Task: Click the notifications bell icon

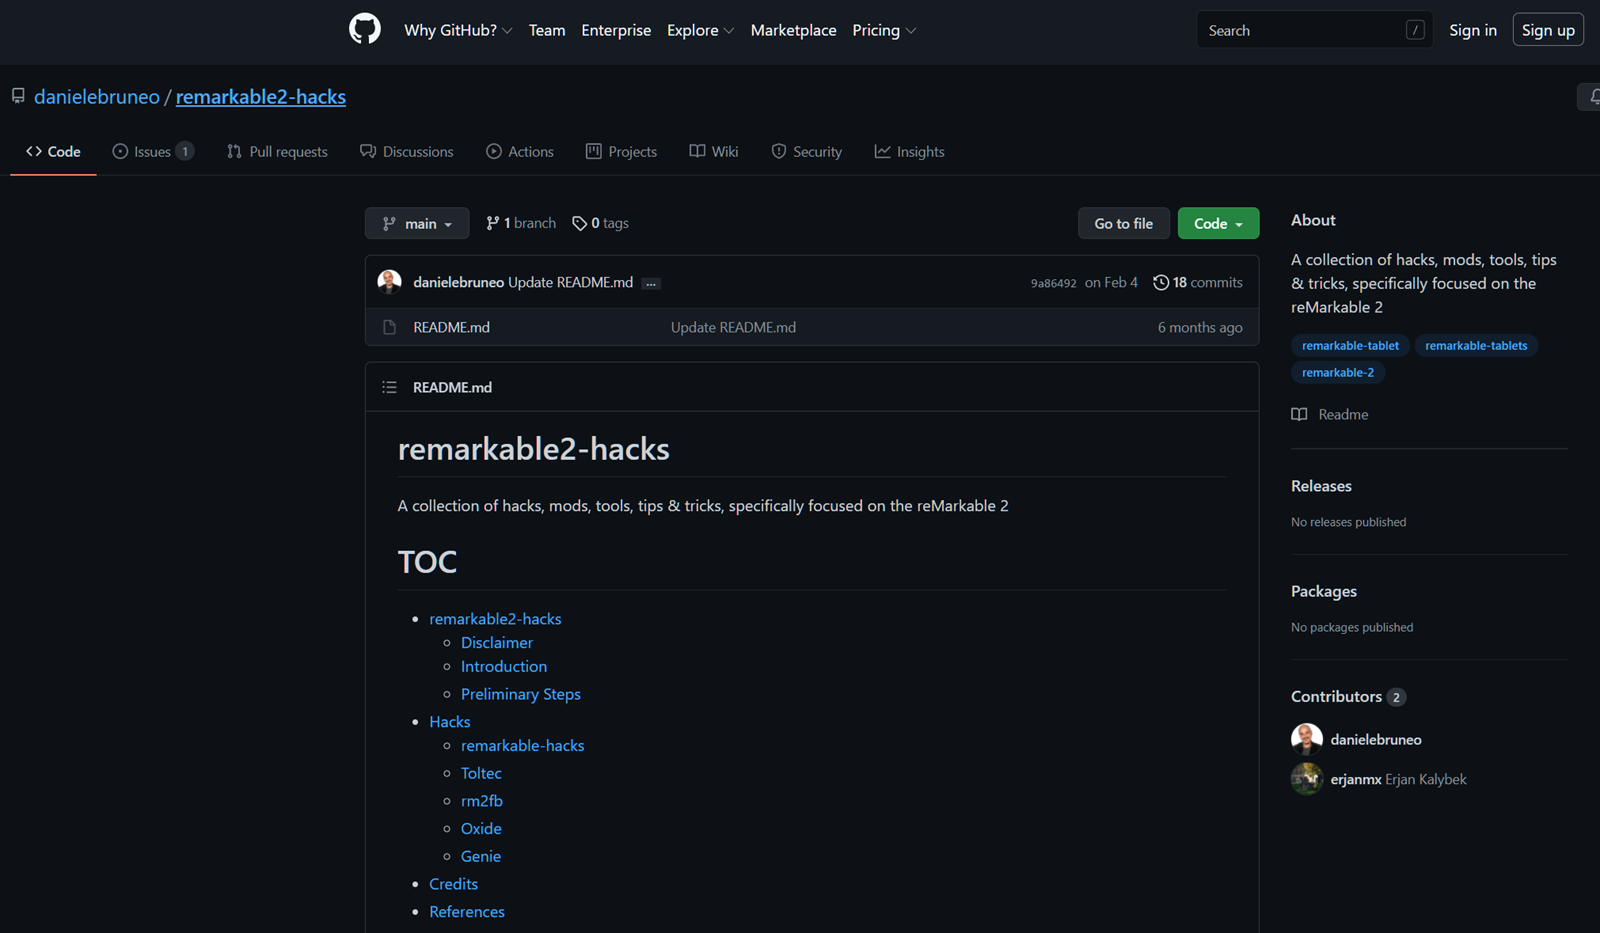Action: click(1592, 96)
